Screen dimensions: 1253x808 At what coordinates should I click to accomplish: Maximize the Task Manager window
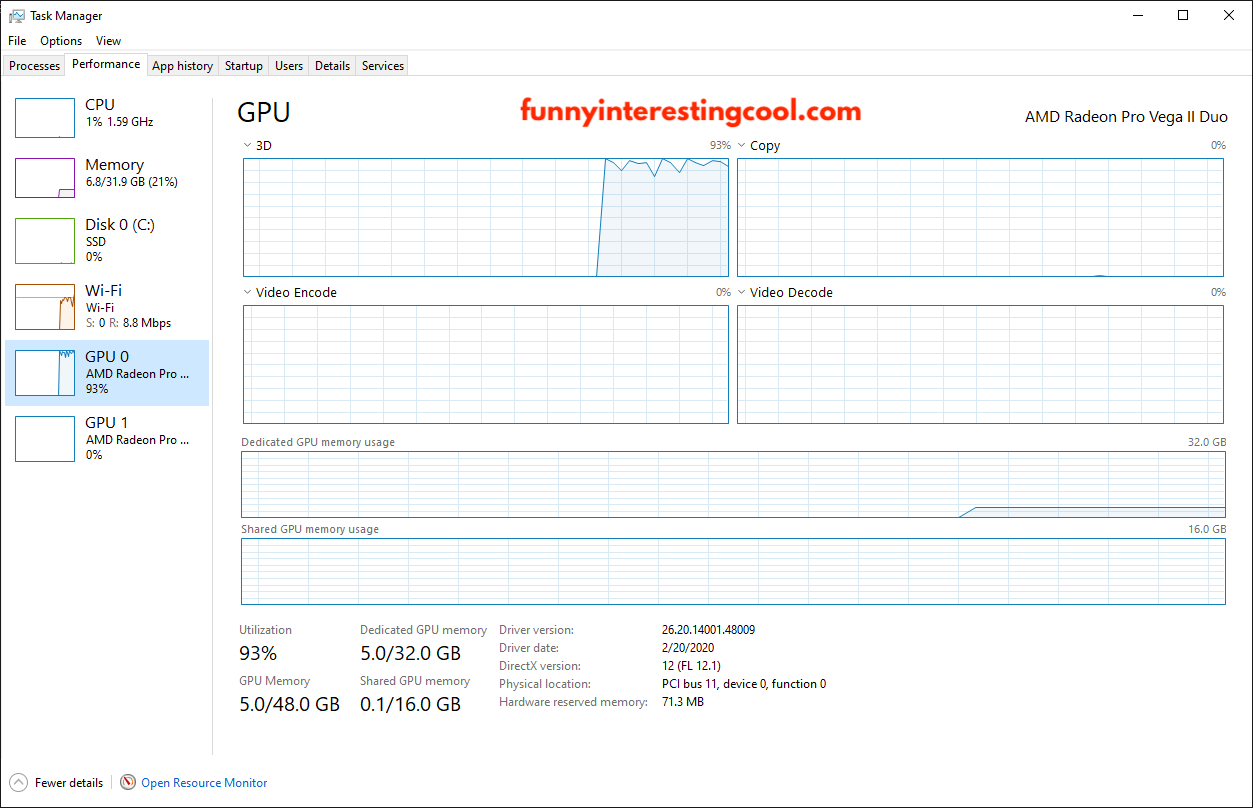(x=1184, y=16)
